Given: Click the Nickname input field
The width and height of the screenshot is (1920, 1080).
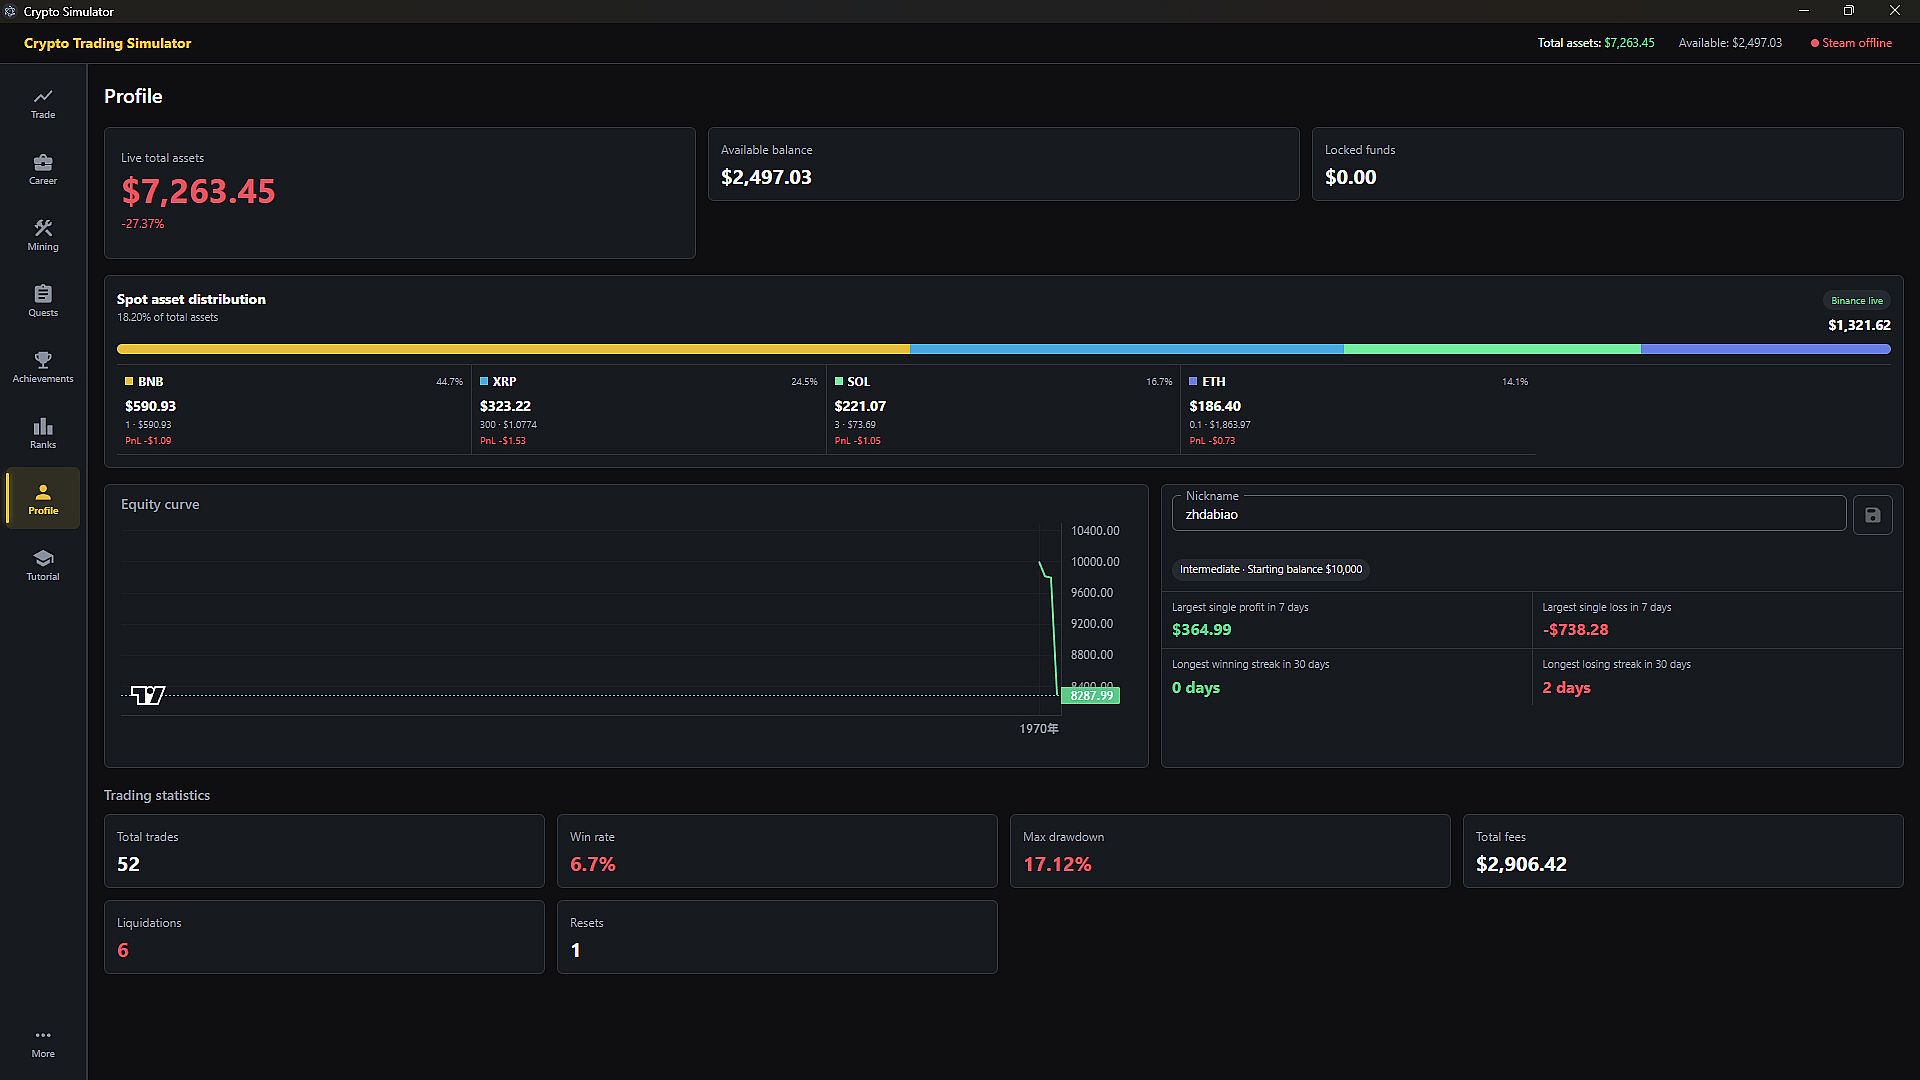Looking at the screenshot, I should 1508,514.
